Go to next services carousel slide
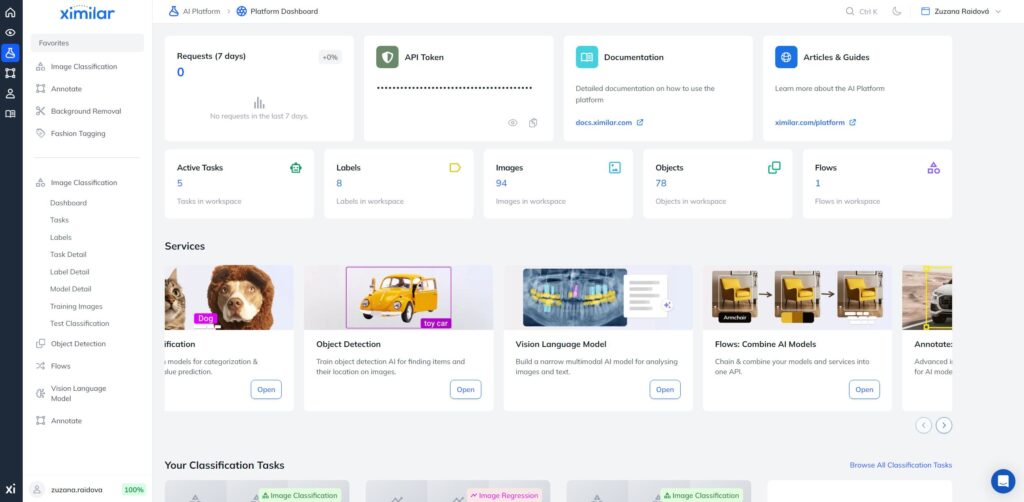Image resolution: width=1024 pixels, height=502 pixels. point(944,426)
